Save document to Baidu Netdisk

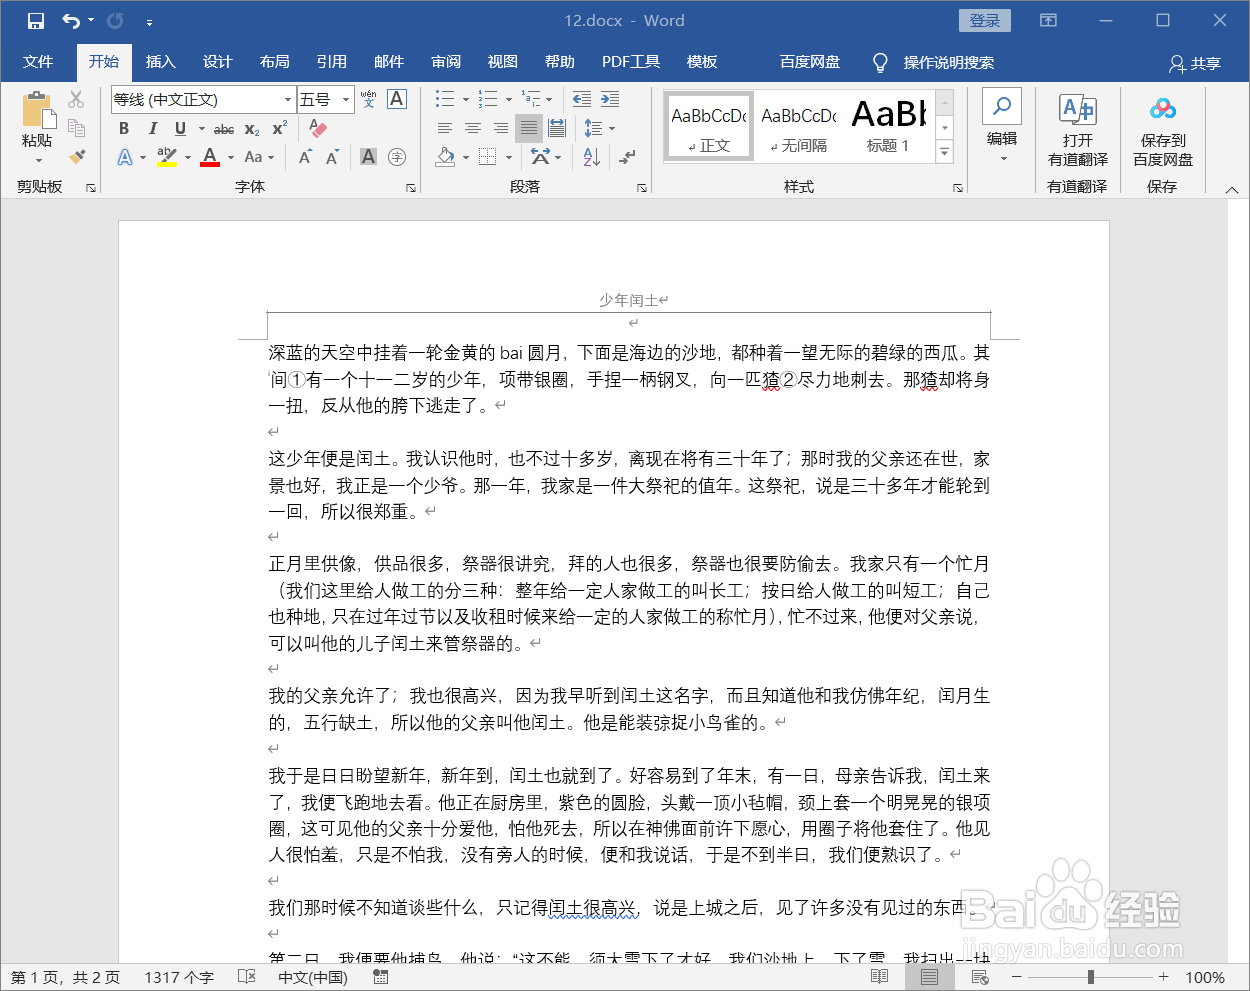[x=1162, y=130]
